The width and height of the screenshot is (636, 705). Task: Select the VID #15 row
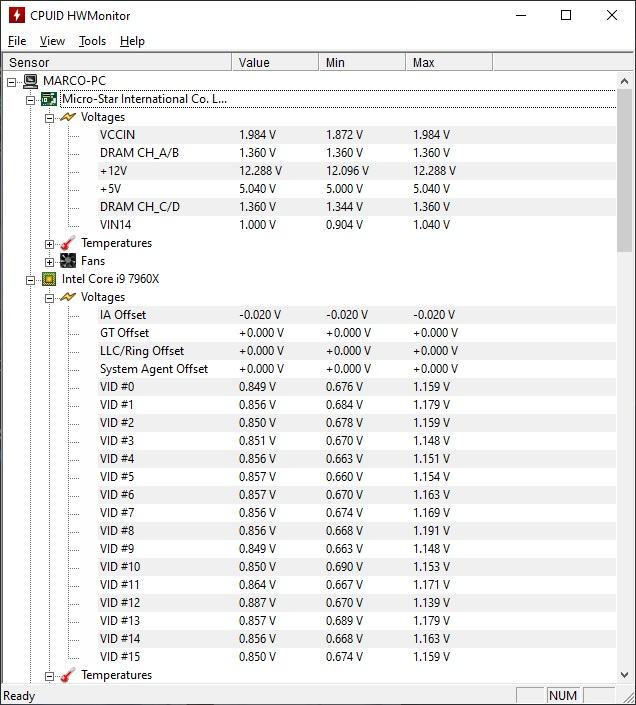coord(357,656)
